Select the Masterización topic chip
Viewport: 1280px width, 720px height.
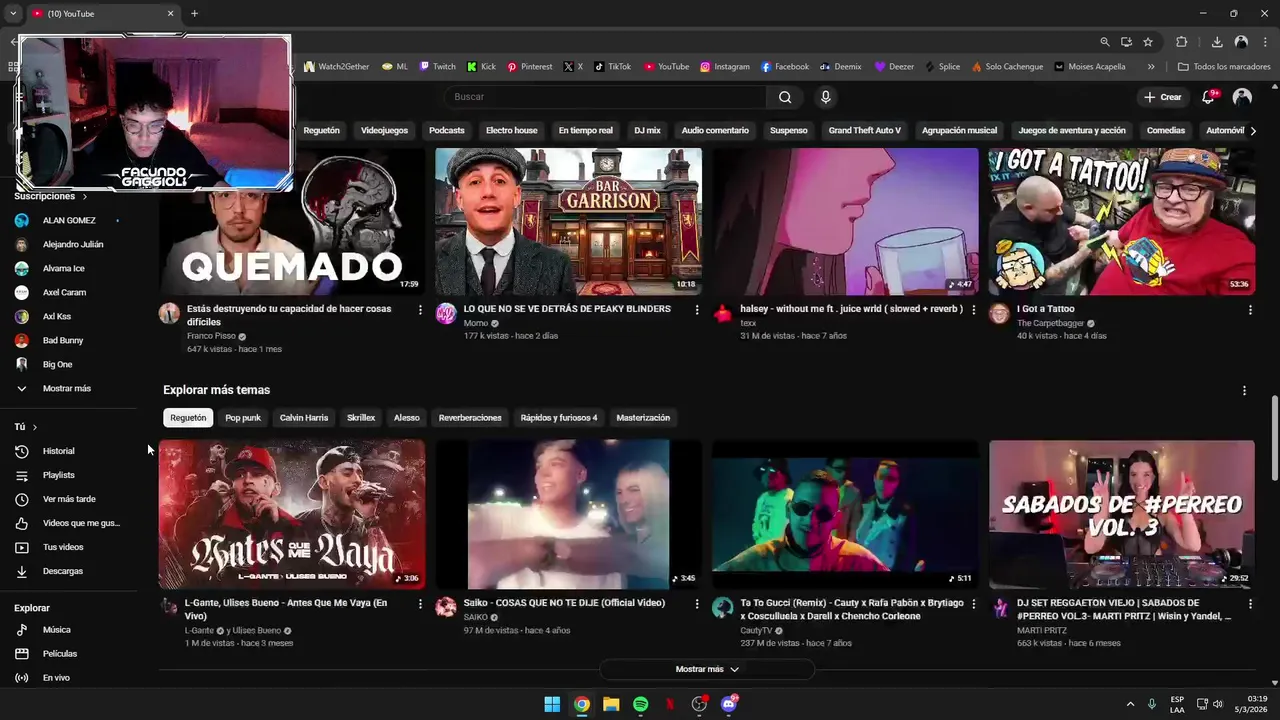643,418
